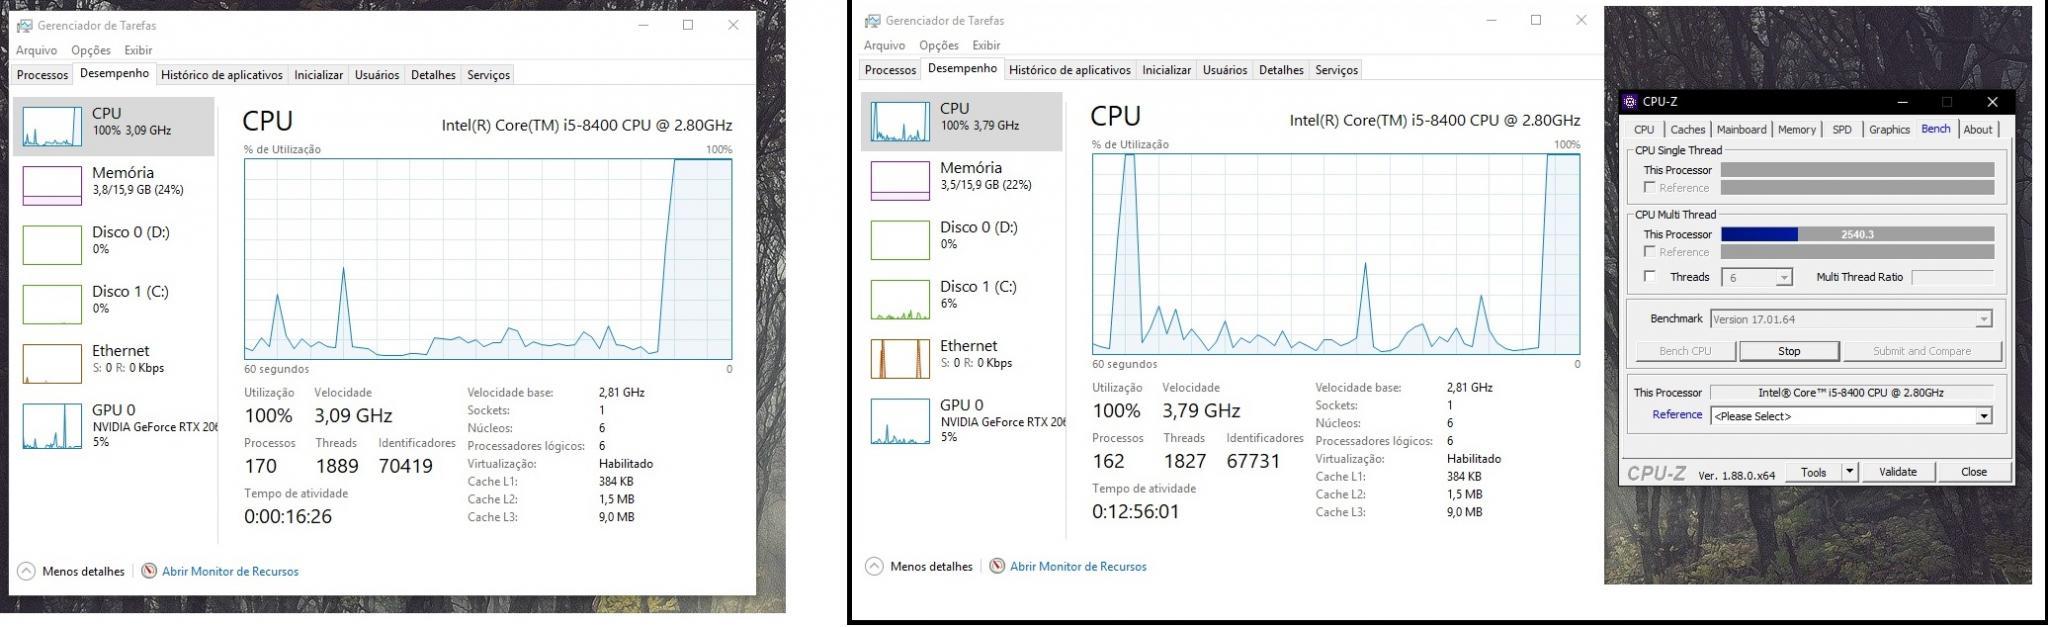Open Arquivo menu in left Task Manager
2048x627 pixels.
tap(36, 50)
